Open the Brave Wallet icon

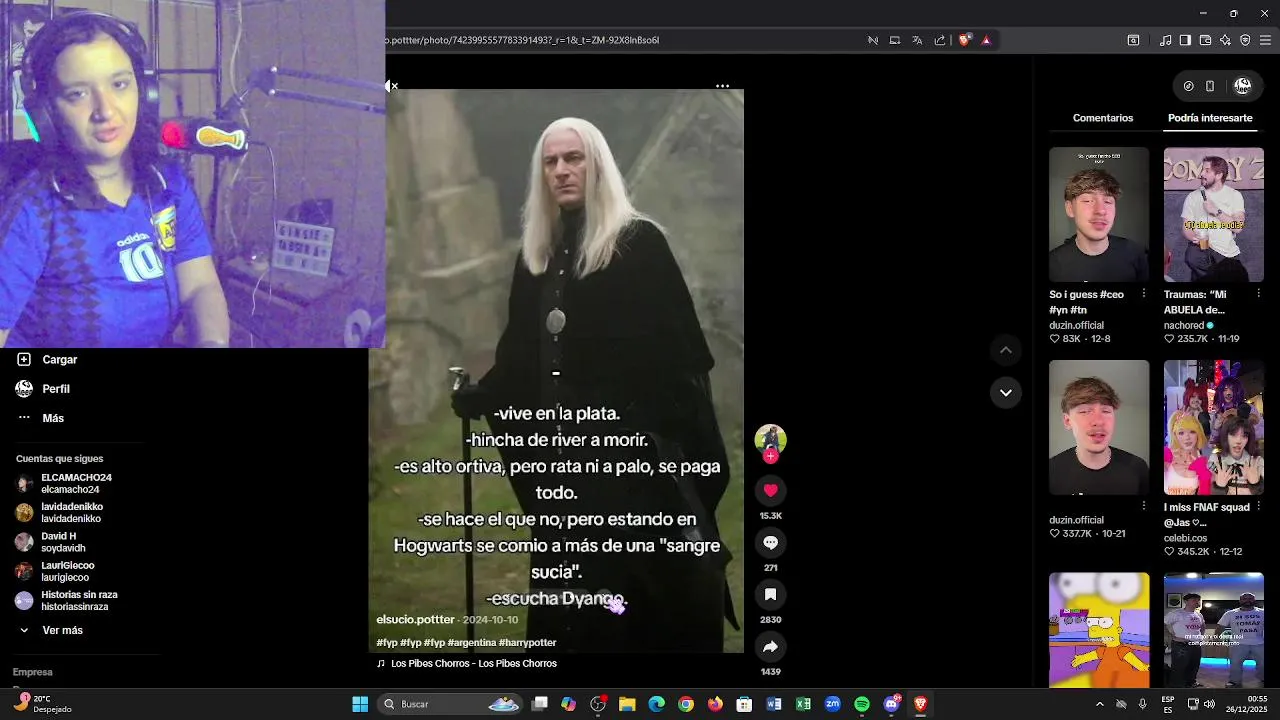pyautogui.click(x=1205, y=40)
